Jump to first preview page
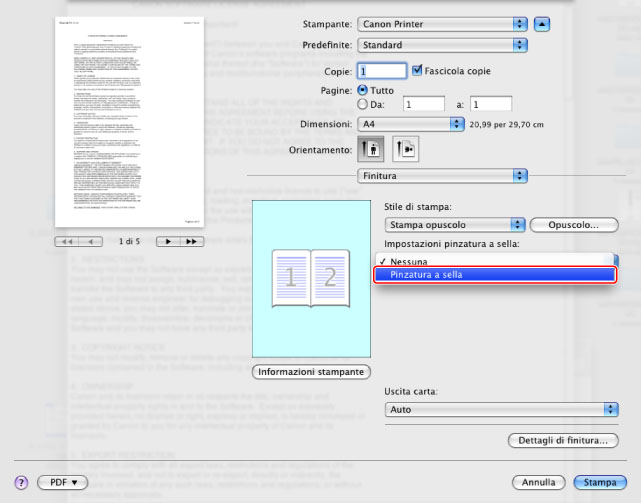Image resolution: width=641 pixels, height=503 pixels. pyautogui.click(x=66, y=241)
